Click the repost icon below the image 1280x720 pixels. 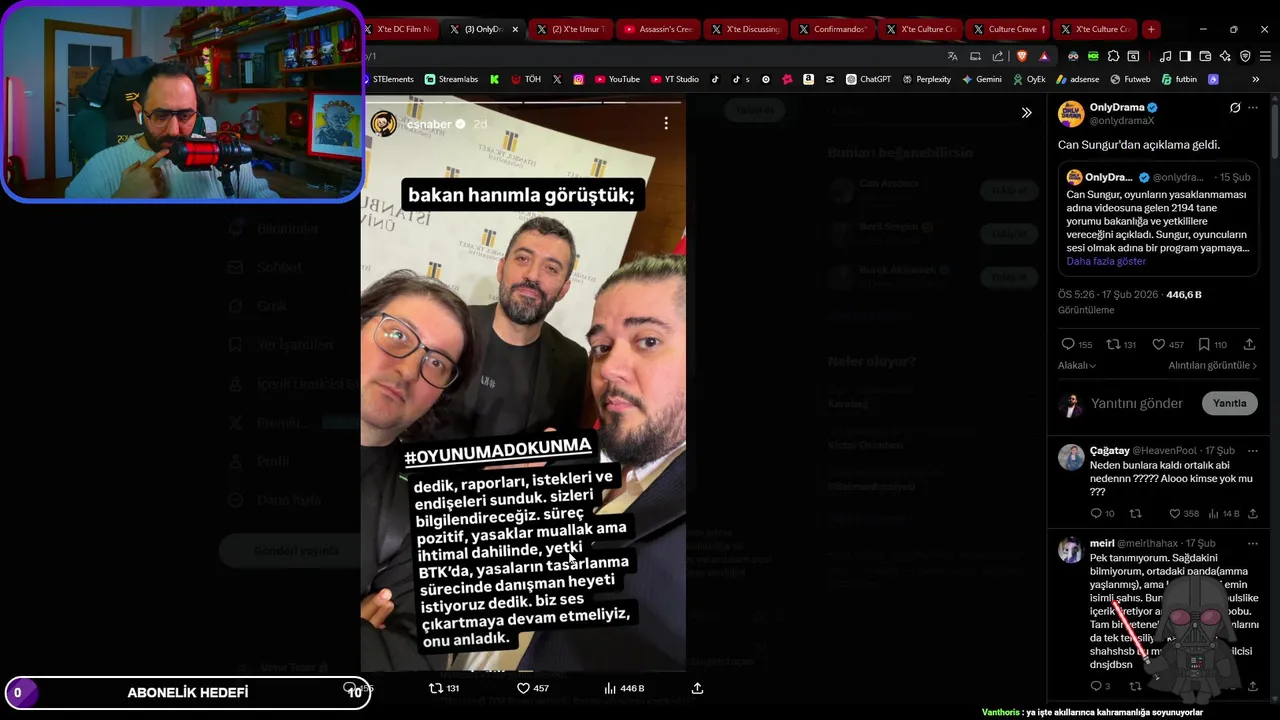click(436, 688)
